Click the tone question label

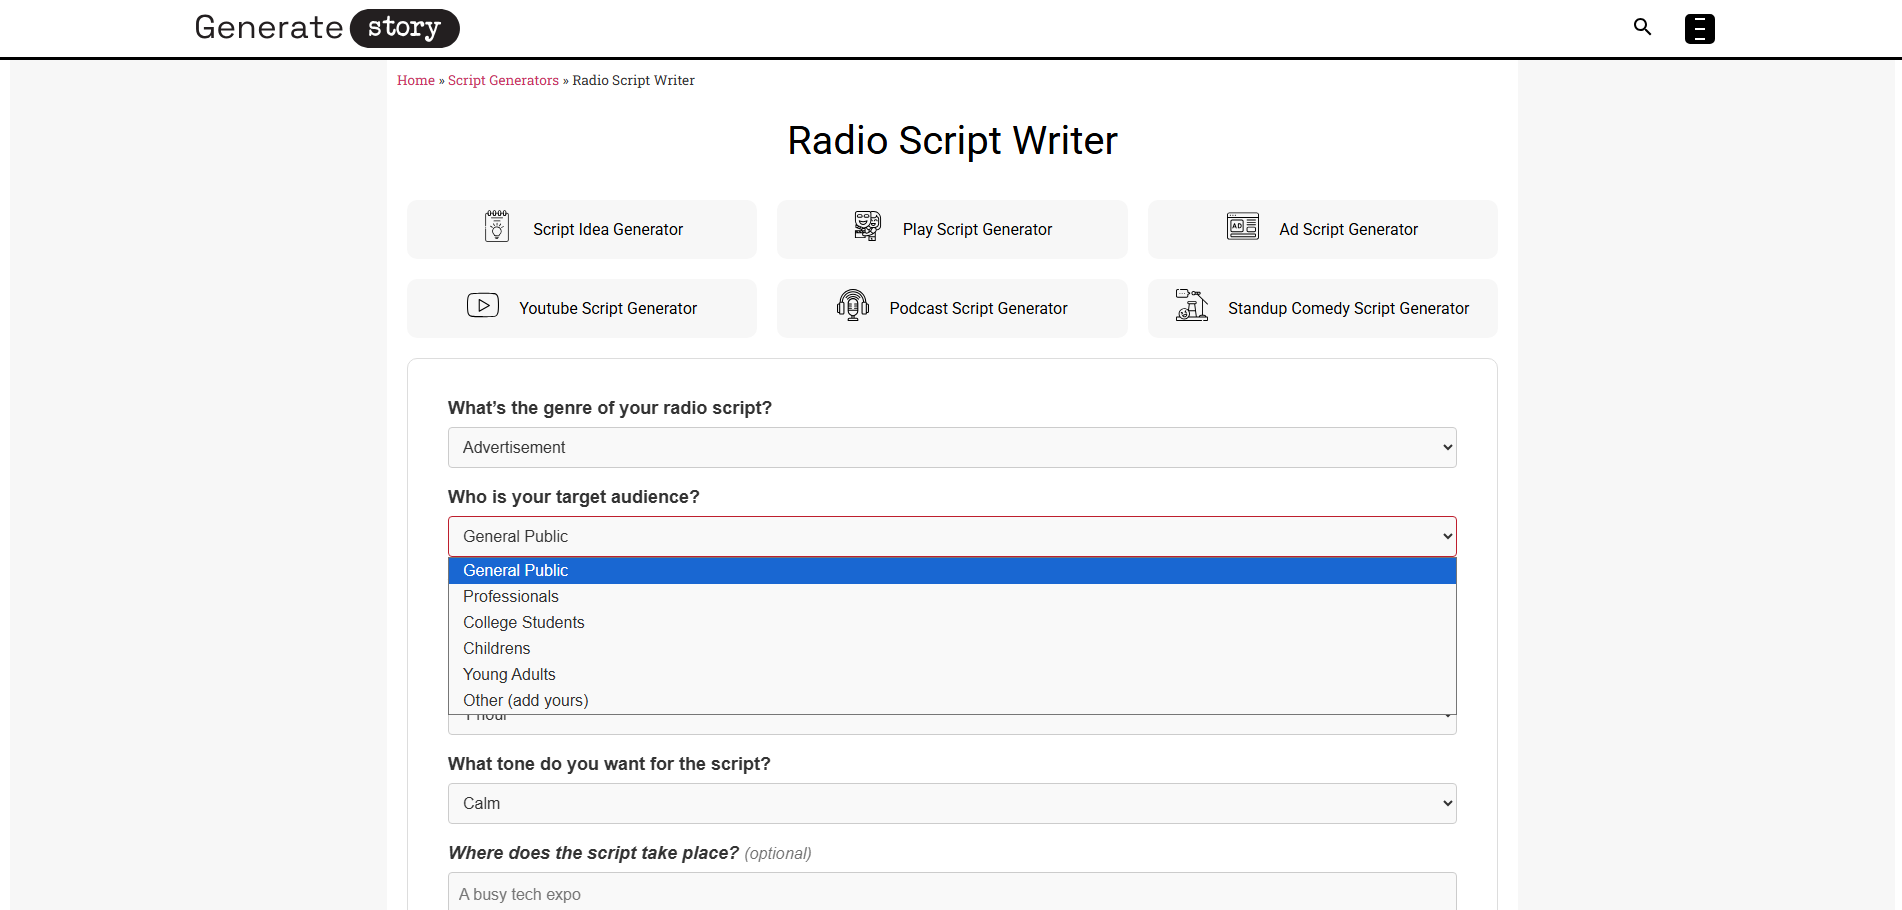609,764
